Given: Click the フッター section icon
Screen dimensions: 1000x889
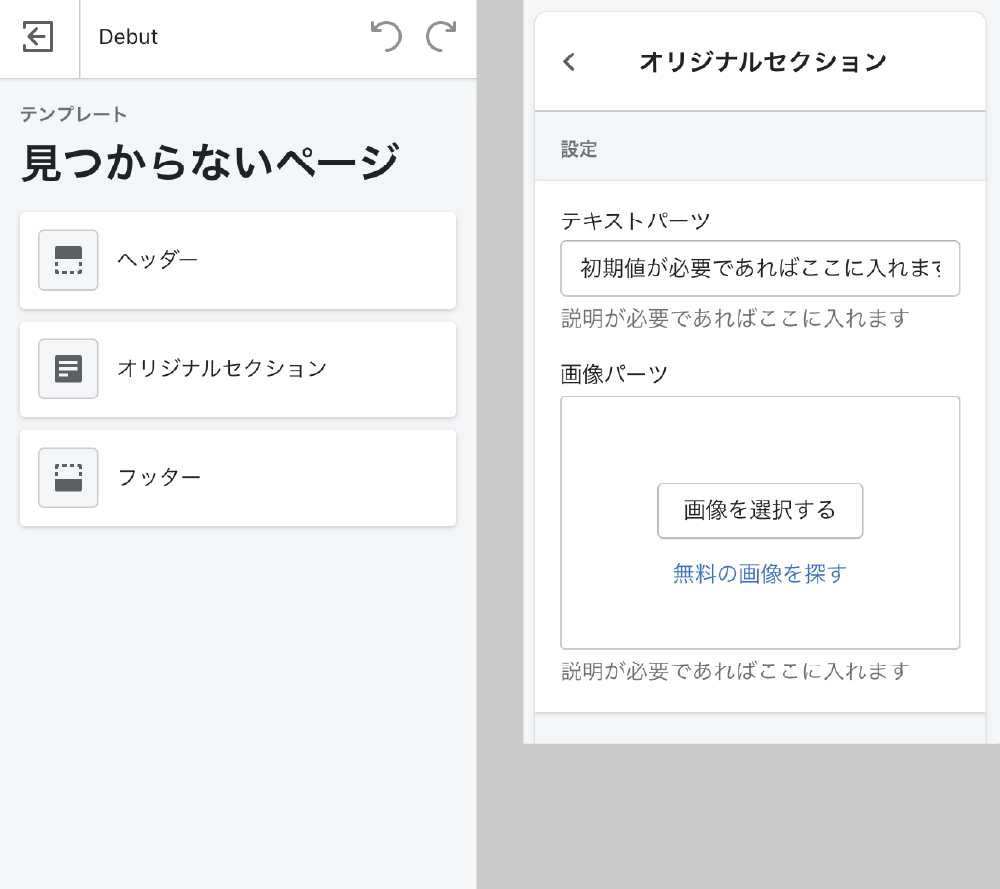Looking at the screenshot, I should [x=68, y=478].
